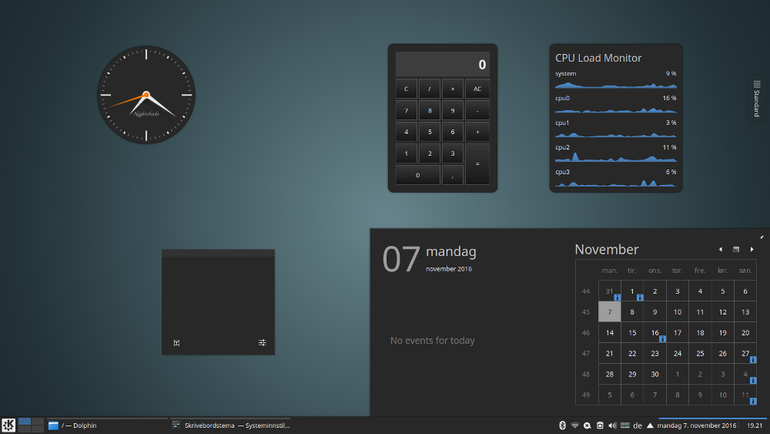770x434 pixels.
Task: Switch to the Dolphin taskbar window
Action: 107,426
